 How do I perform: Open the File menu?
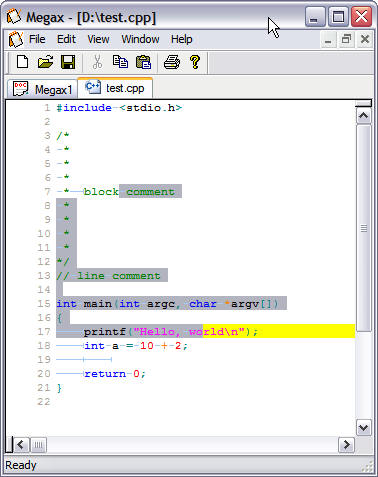pyautogui.click(x=37, y=39)
